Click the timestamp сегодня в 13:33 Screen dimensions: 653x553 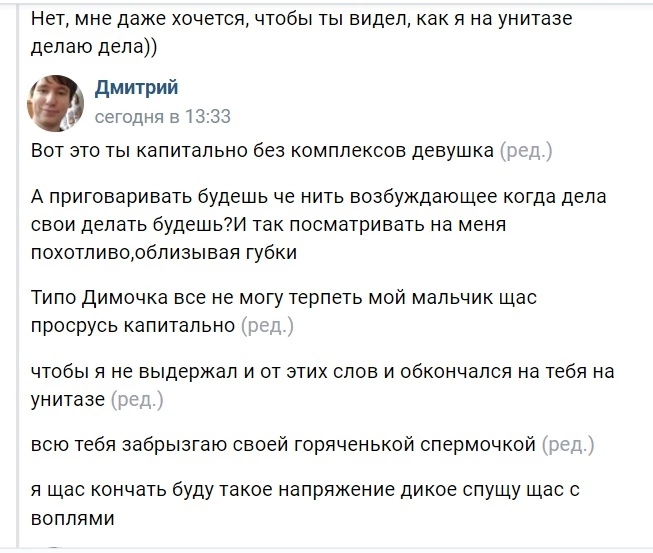pos(163,117)
